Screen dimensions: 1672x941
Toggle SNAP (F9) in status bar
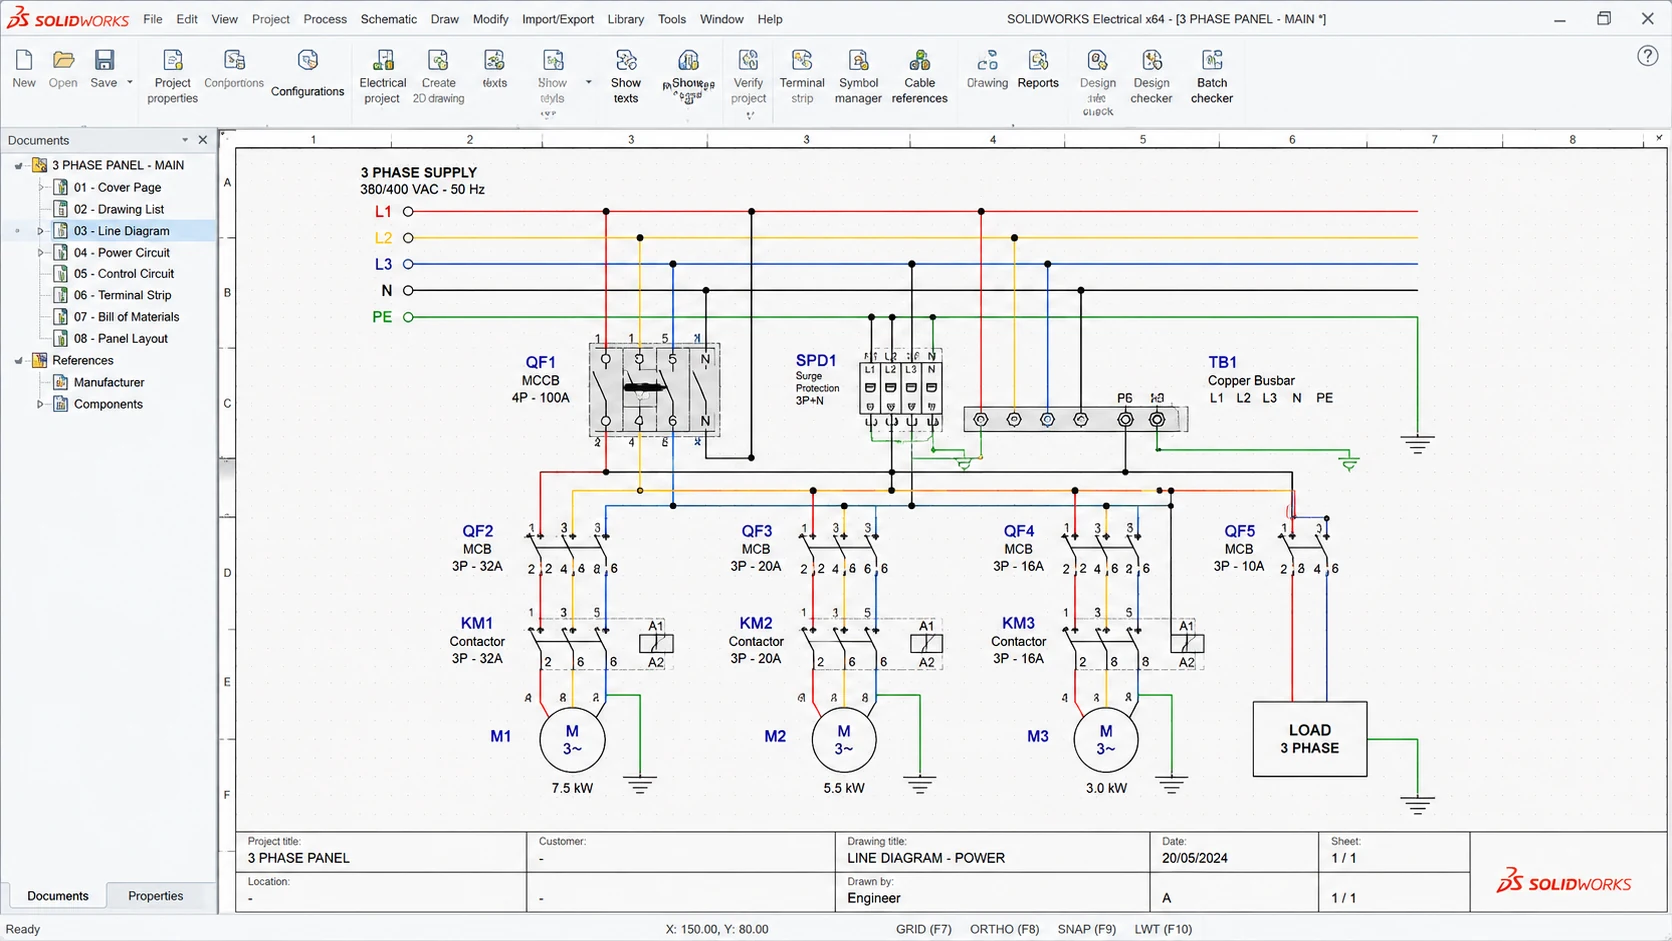[1087, 929]
